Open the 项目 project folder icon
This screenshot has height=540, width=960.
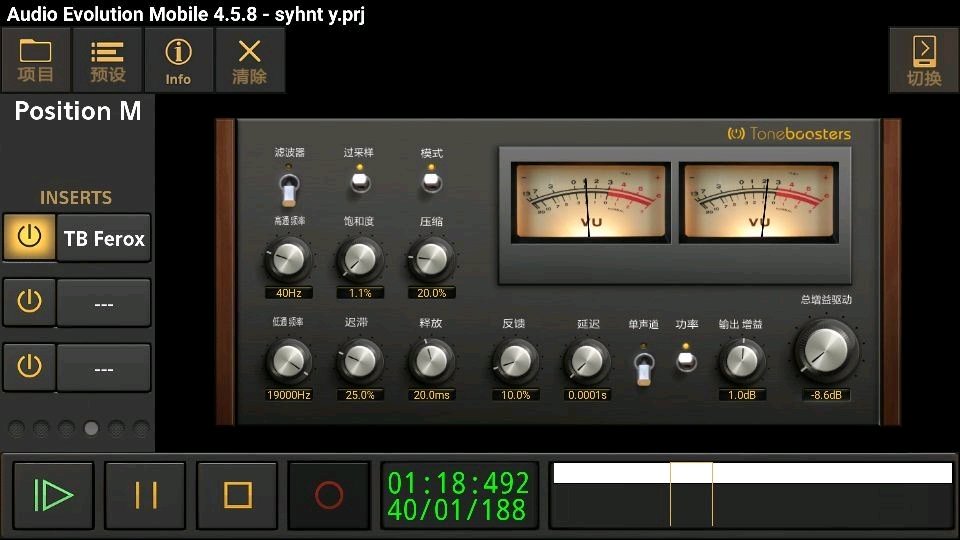[36, 60]
